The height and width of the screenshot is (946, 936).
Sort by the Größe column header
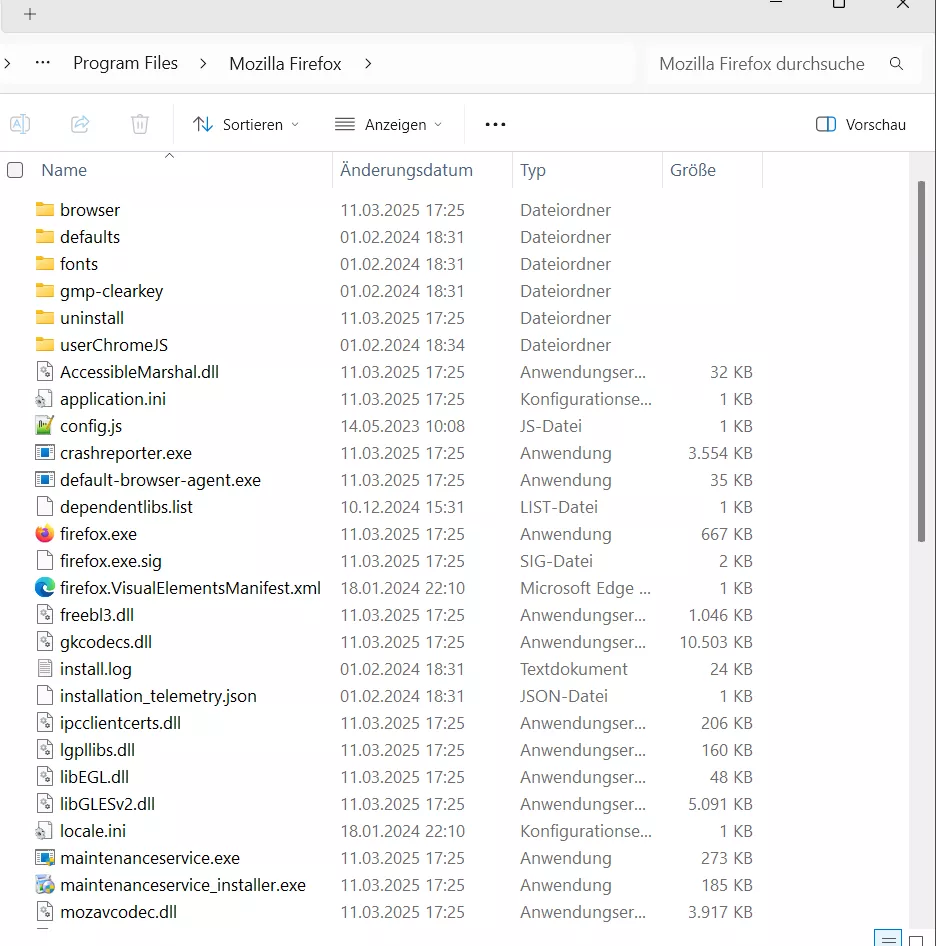pos(693,170)
